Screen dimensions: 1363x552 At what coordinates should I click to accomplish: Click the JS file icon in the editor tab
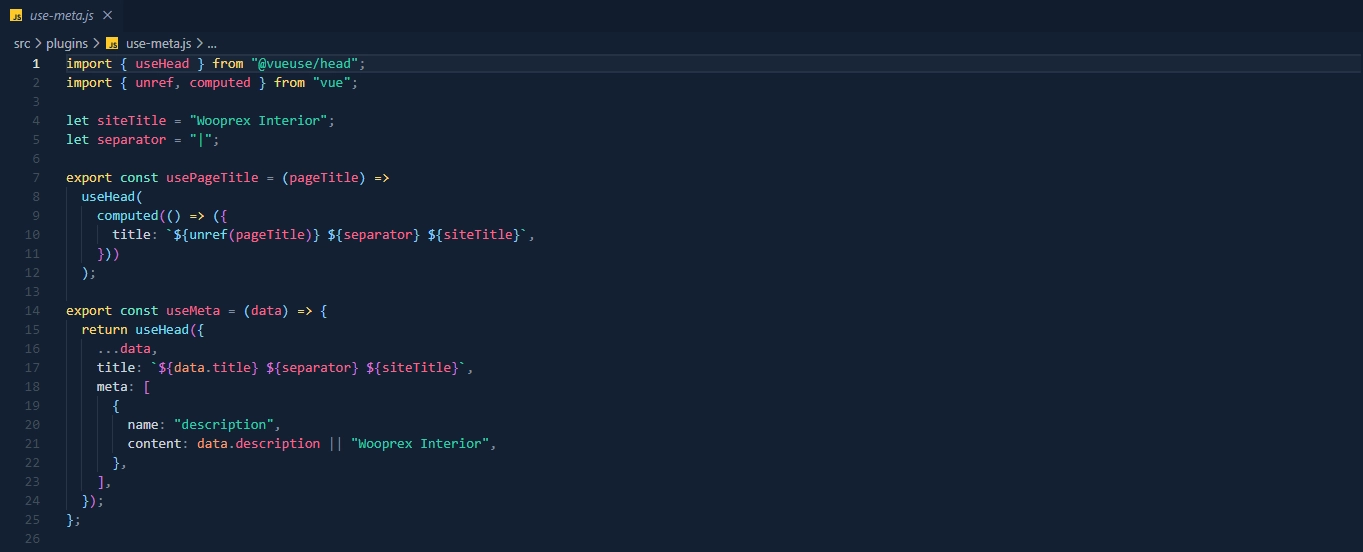coord(16,16)
